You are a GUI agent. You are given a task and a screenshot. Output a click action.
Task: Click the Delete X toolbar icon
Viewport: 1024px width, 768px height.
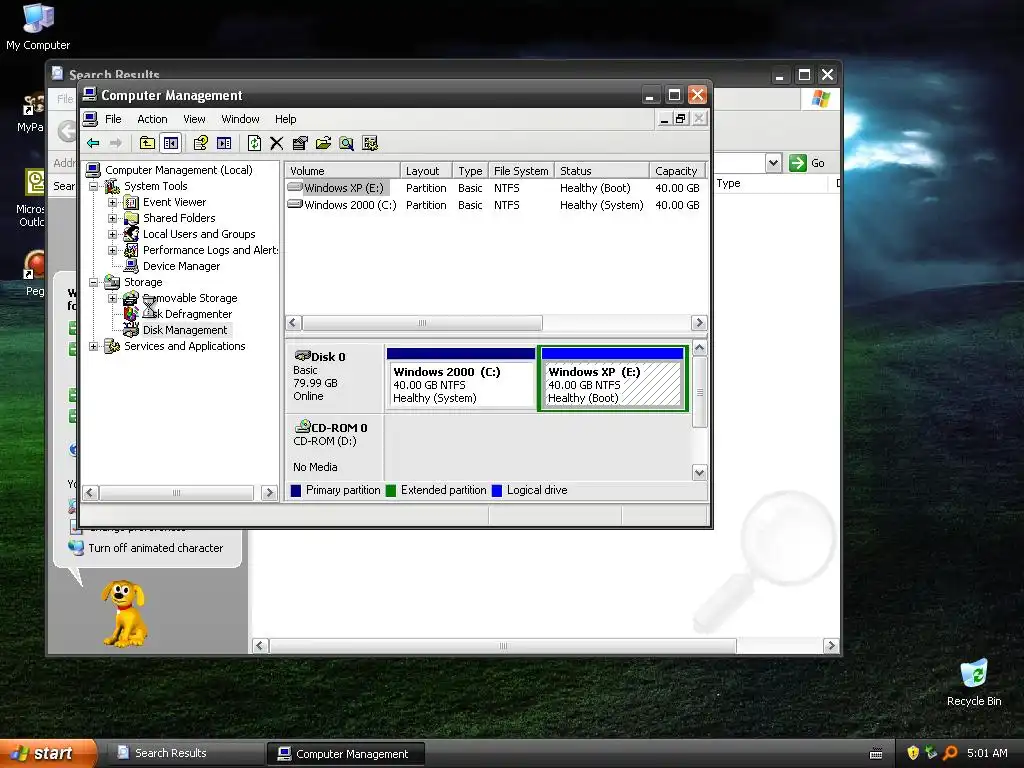pos(277,143)
